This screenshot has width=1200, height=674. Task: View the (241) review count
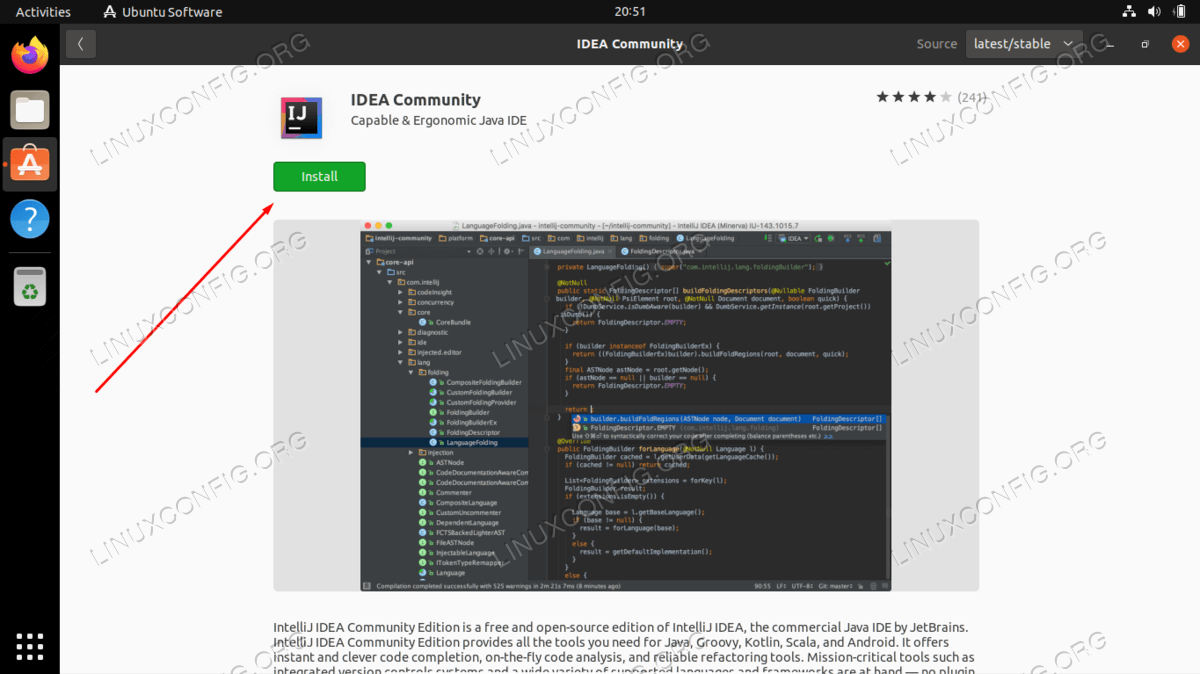972,97
